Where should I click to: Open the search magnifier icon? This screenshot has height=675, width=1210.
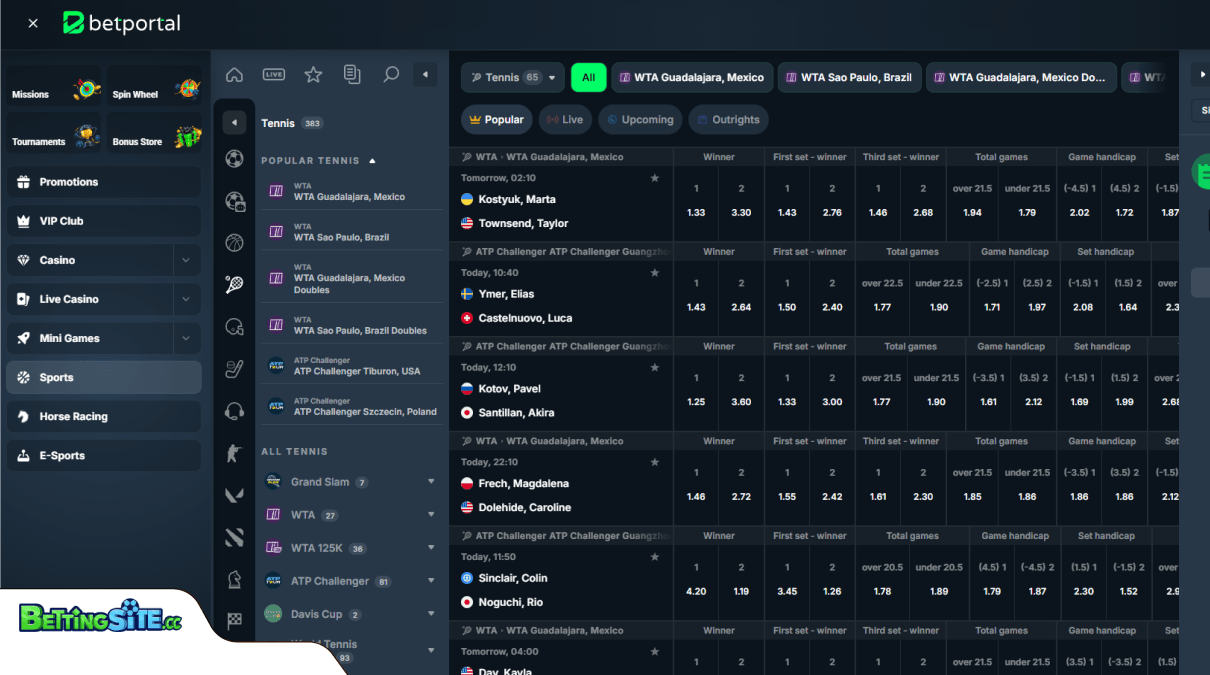391,75
